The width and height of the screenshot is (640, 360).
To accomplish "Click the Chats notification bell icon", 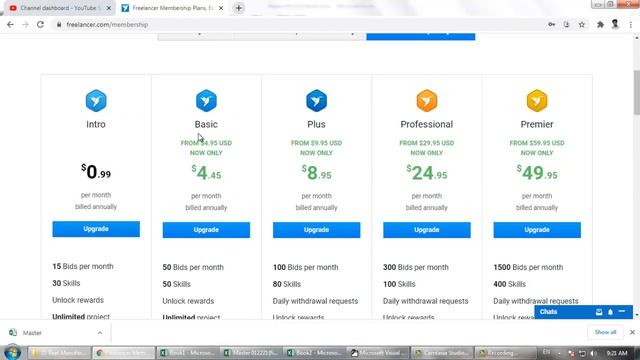I will [x=610, y=312].
